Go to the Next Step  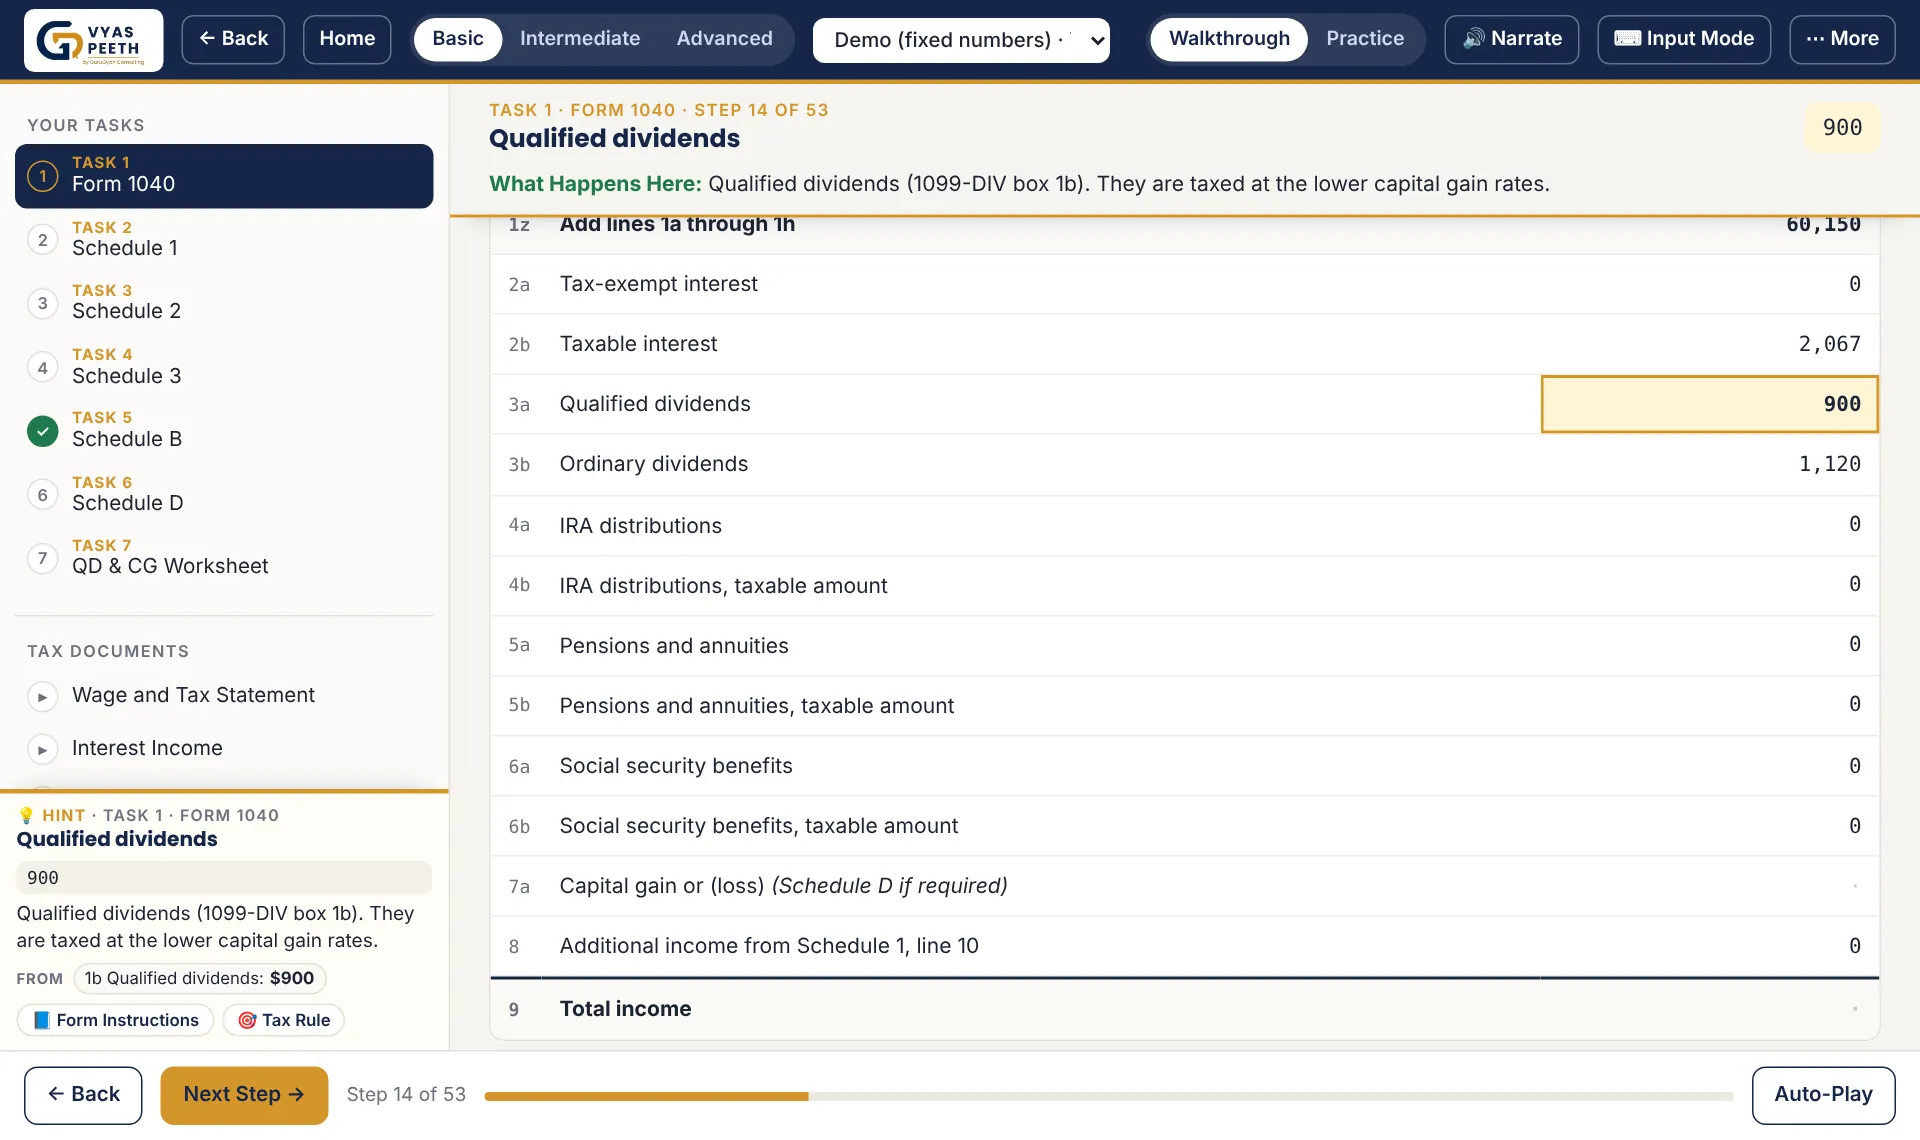244,1095
